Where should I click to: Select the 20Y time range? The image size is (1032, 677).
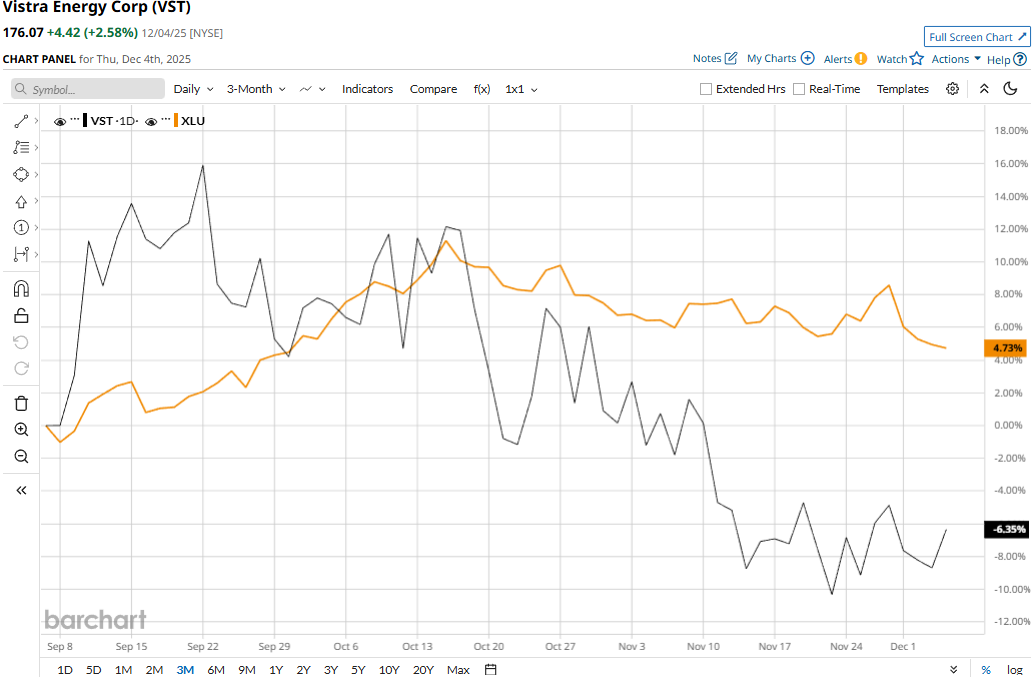click(423, 670)
